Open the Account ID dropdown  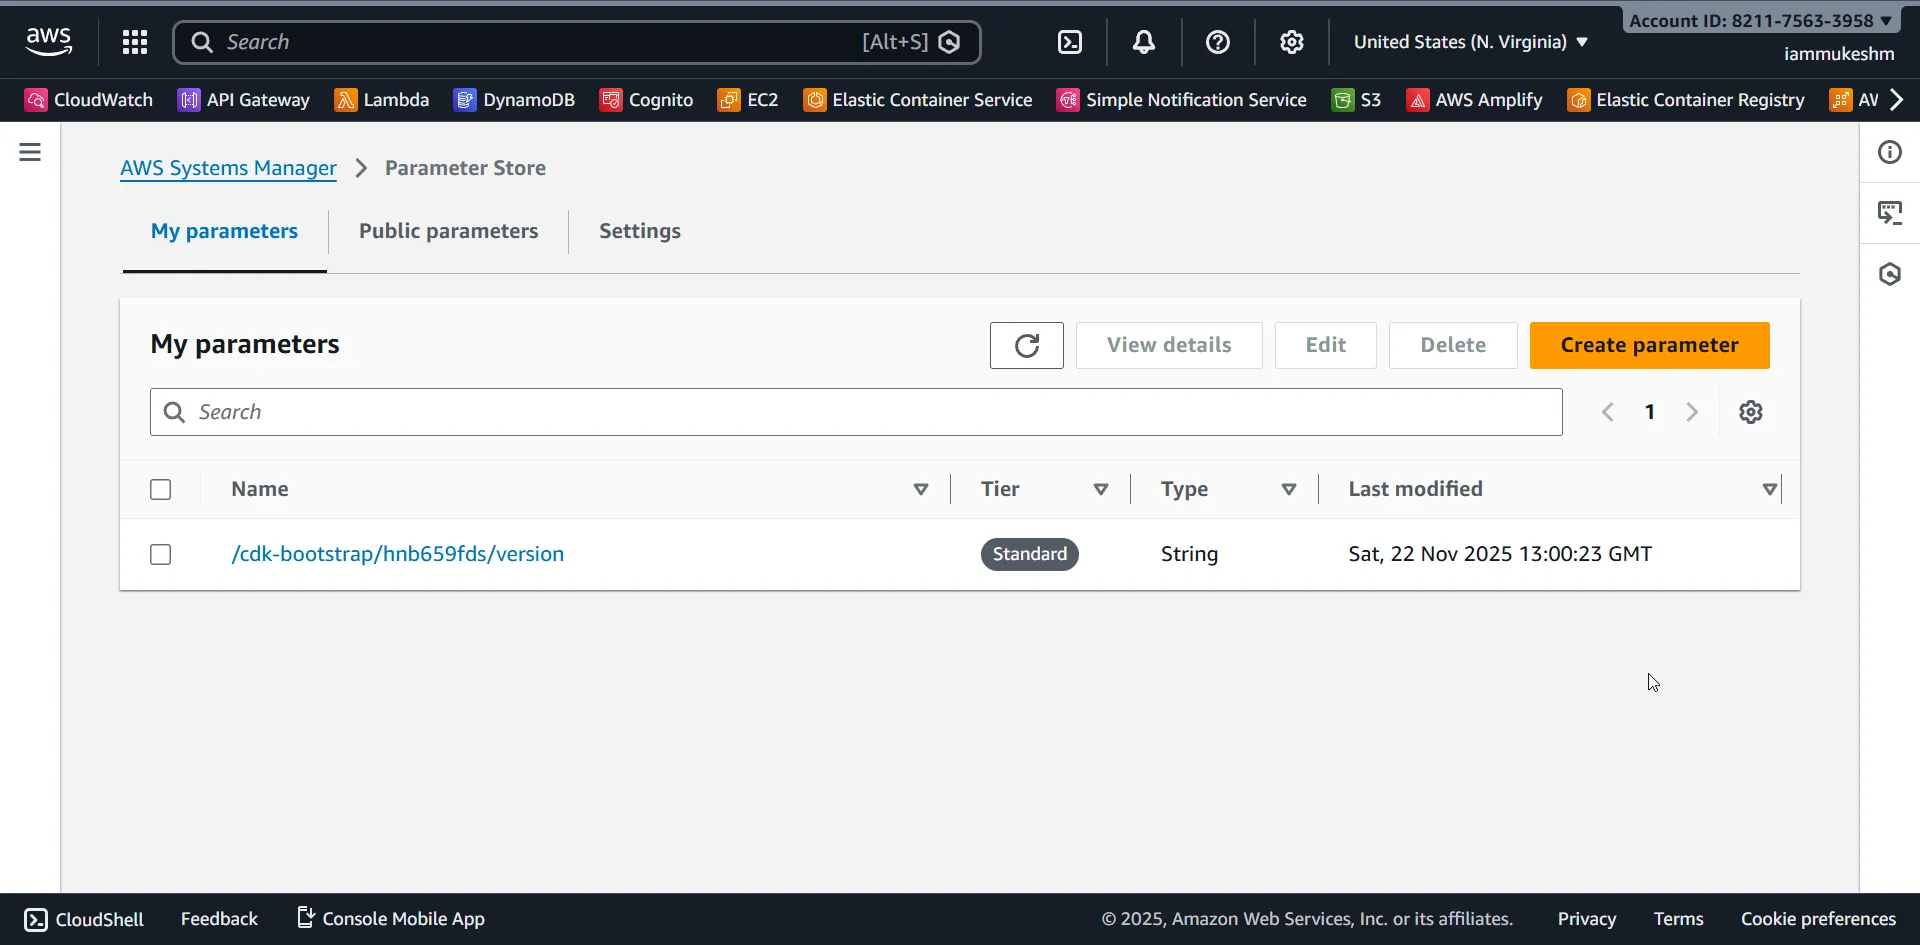[x=1759, y=20]
